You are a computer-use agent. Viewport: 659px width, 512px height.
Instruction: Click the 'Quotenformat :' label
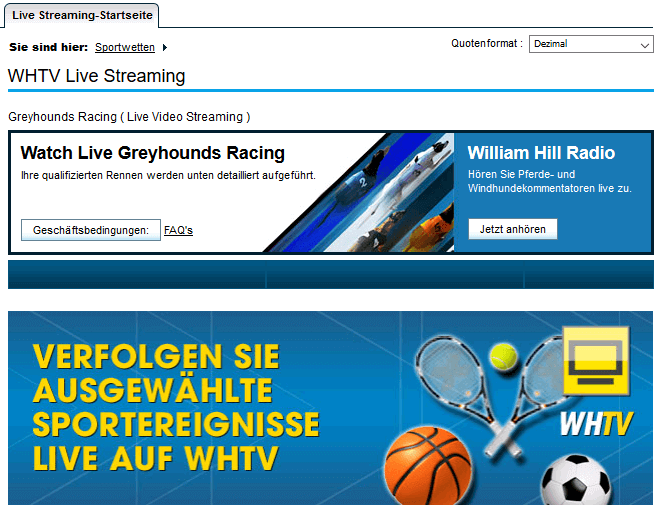coord(487,44)
